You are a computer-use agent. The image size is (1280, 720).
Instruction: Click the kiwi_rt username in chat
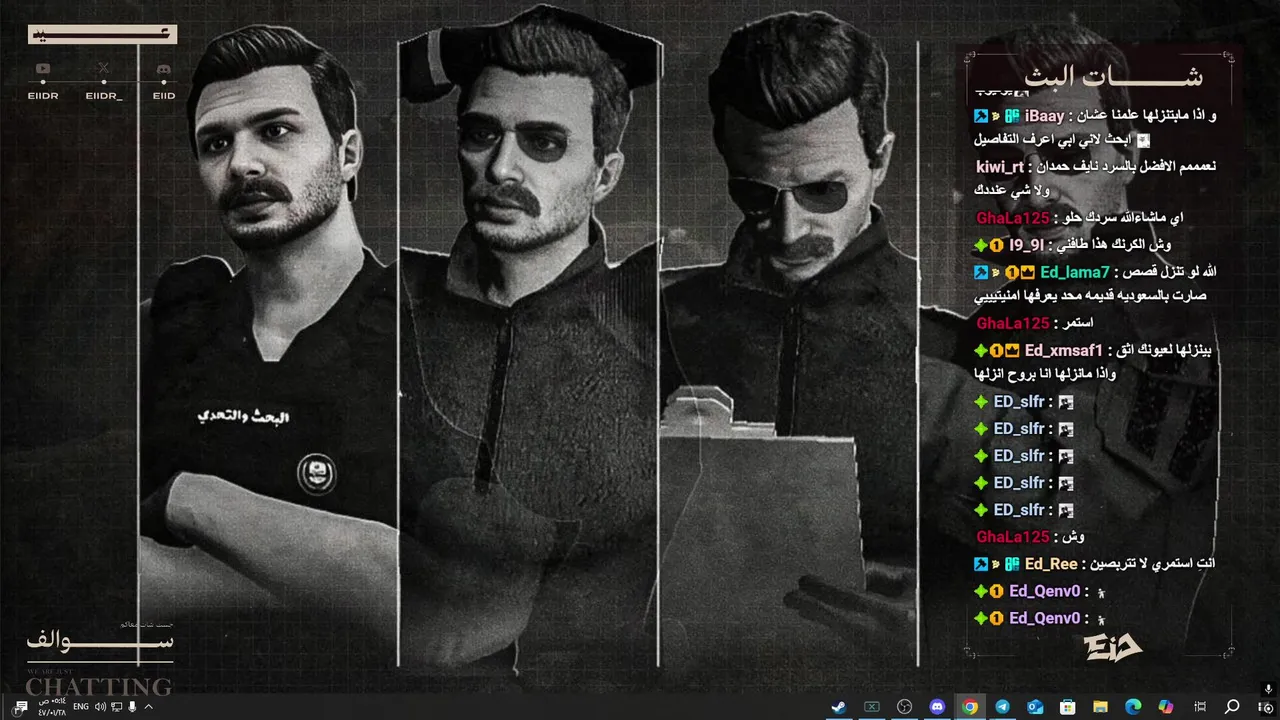pyautogui.click(x=1000, y=167)
